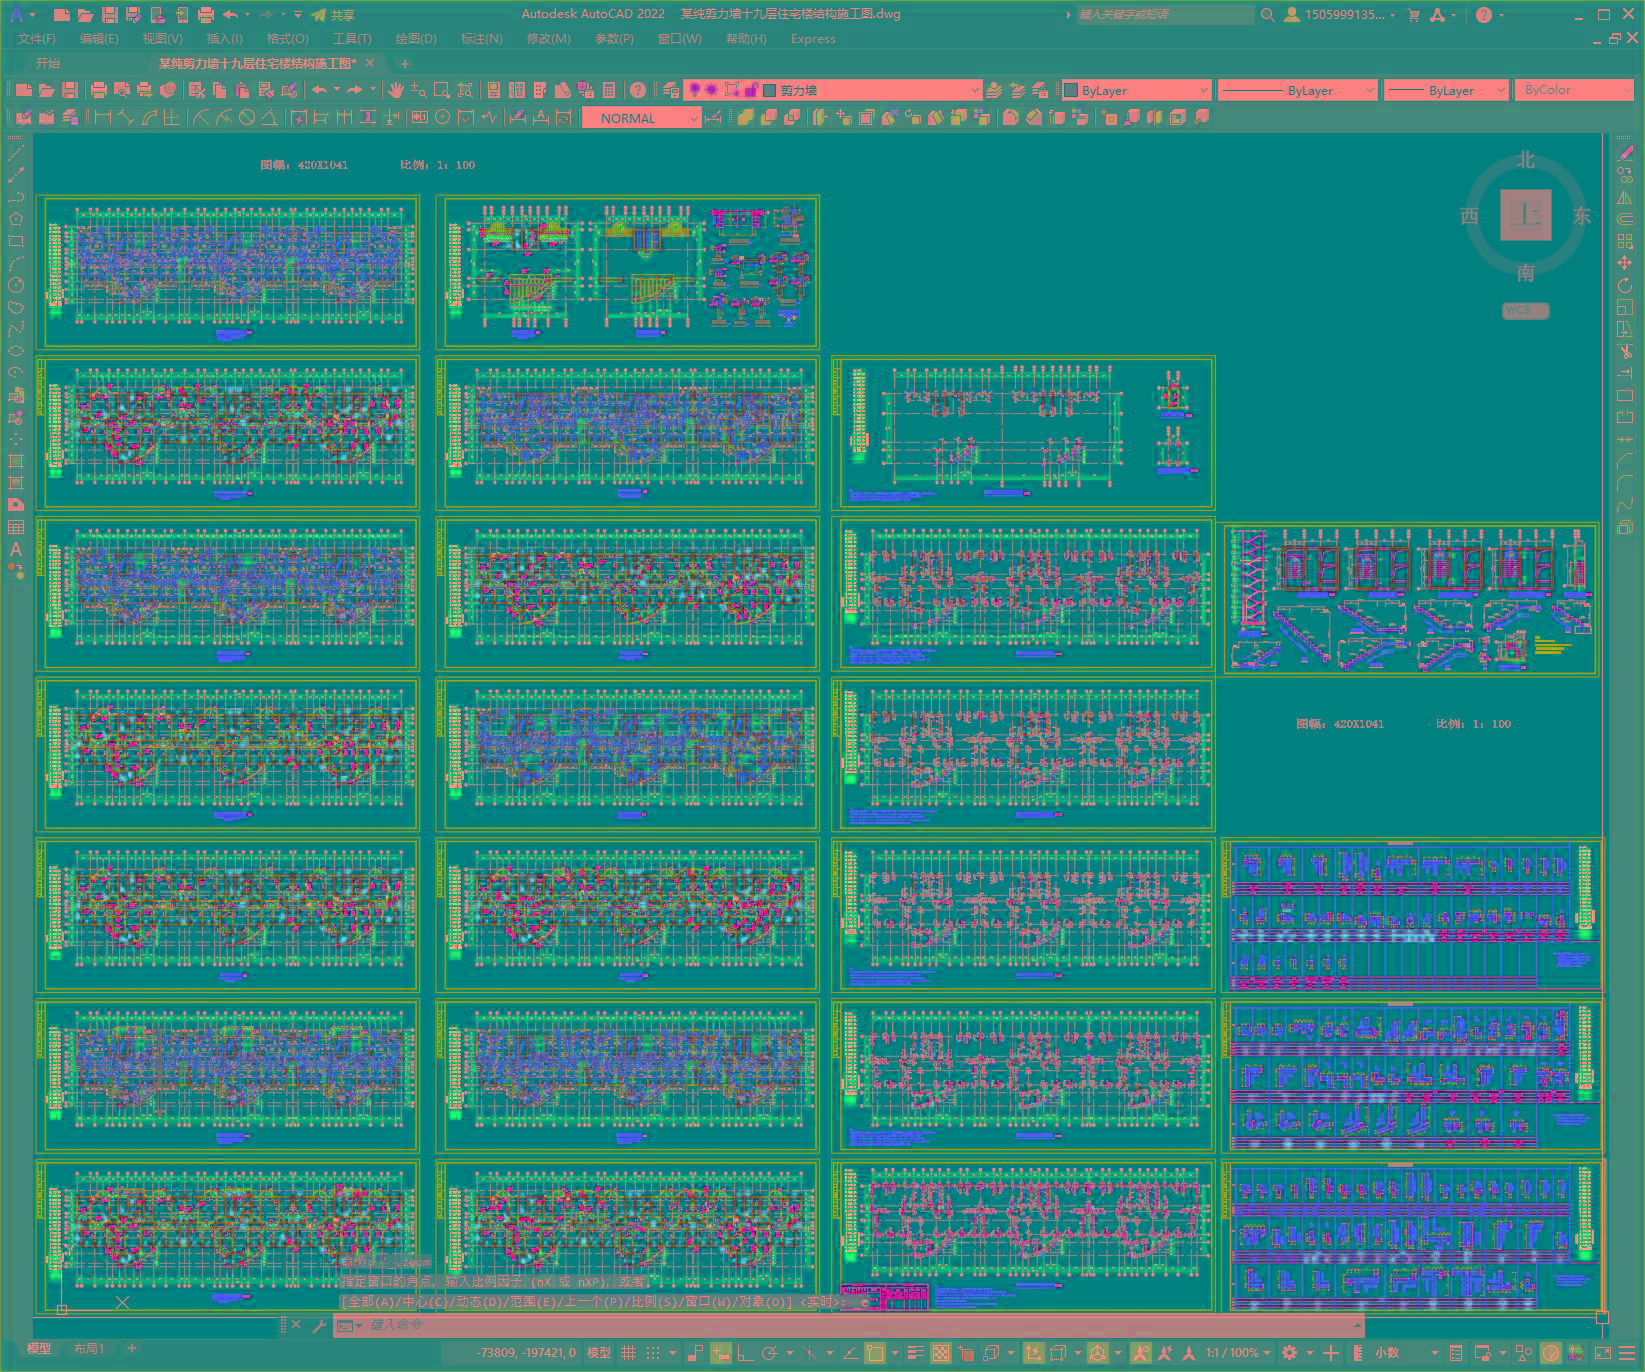1645x1372 pixels.
Task: Select the Hatch tool in draw toolbar
Action: click(x=15, y=461)
